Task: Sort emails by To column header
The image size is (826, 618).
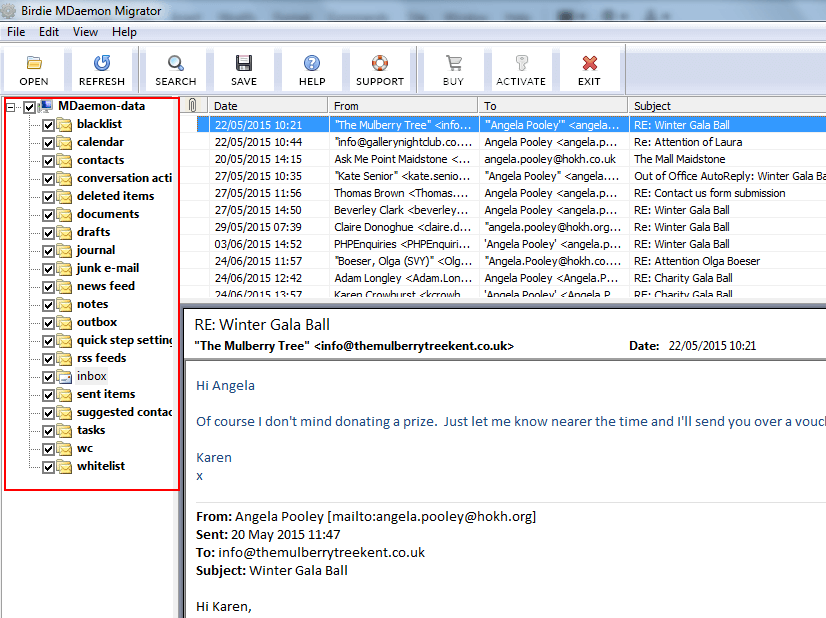Action: 553,105
